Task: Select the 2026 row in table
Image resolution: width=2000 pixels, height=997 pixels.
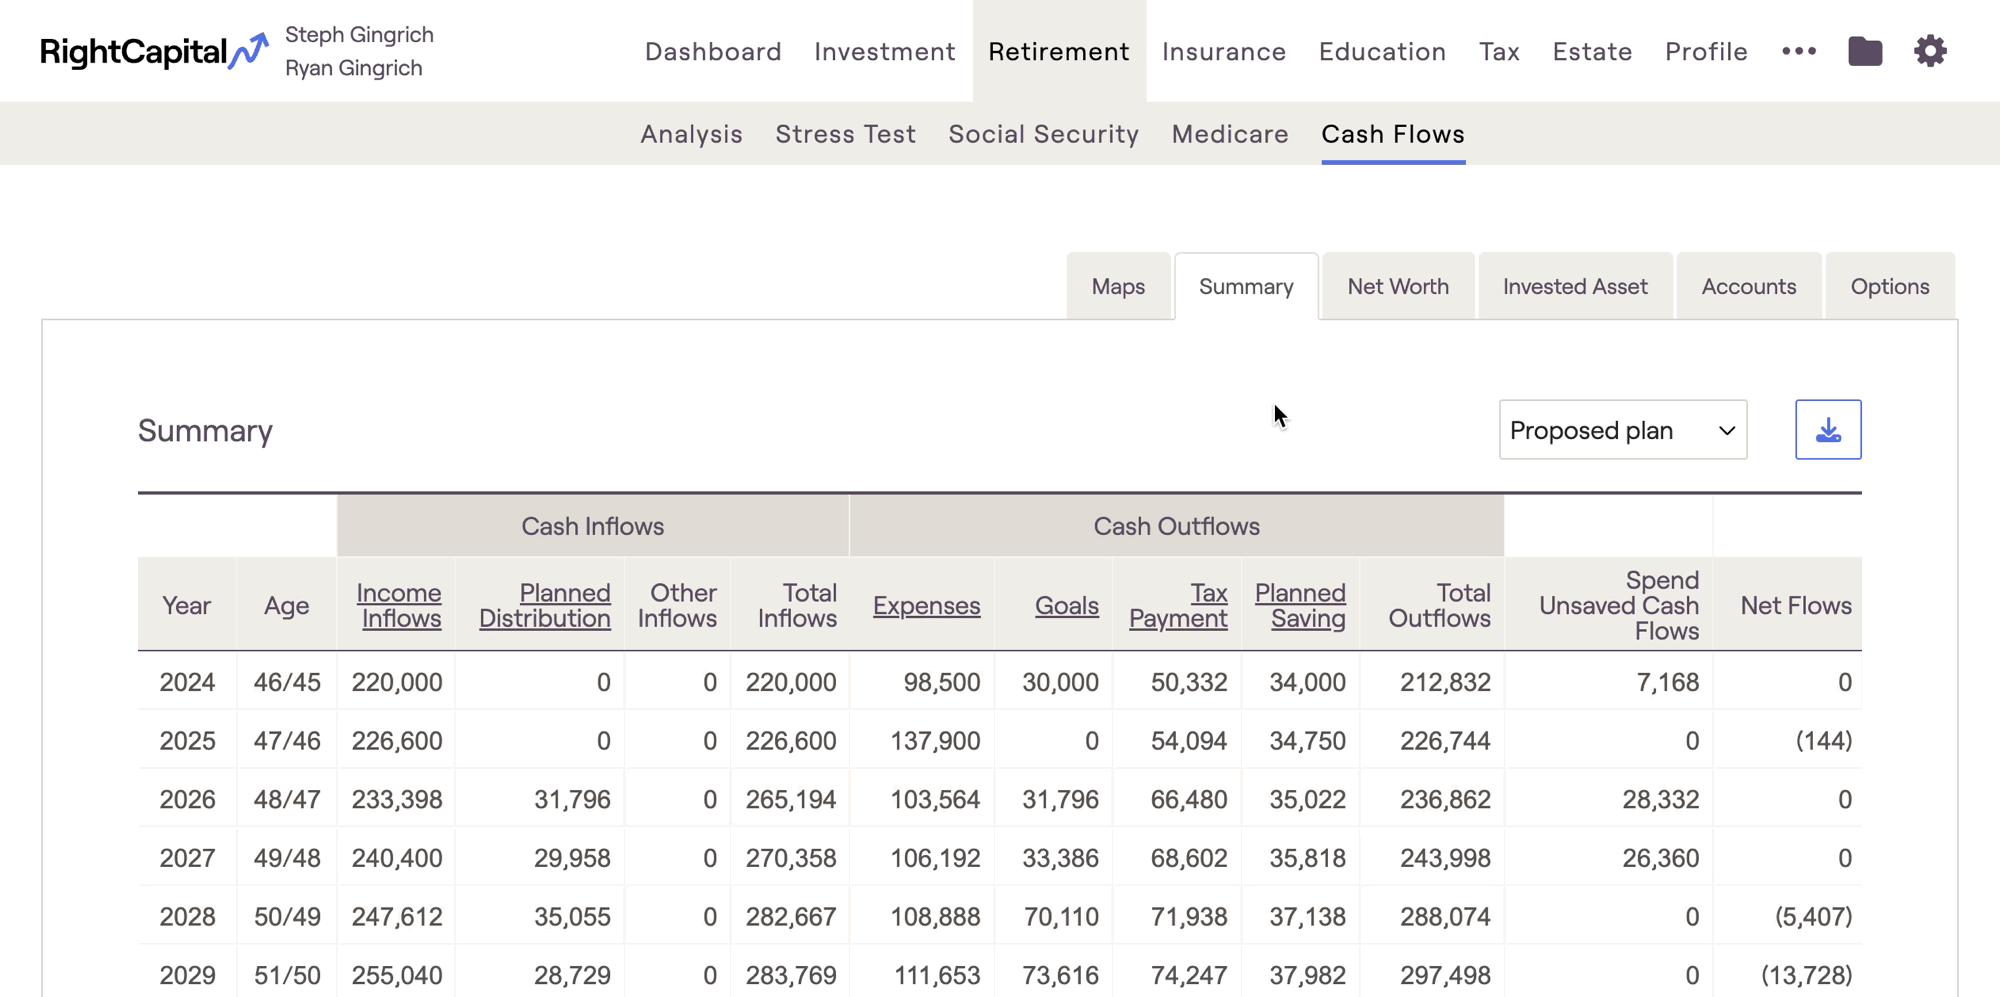Action: pyautogui.click(x=187, y=799)
